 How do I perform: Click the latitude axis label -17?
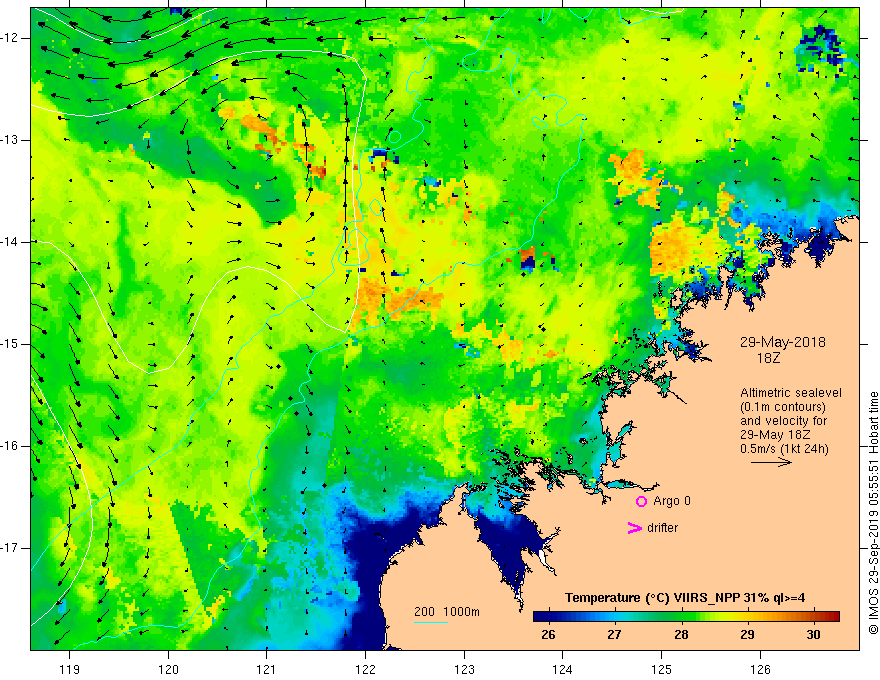pyautogui.click(x=10, y=548)
